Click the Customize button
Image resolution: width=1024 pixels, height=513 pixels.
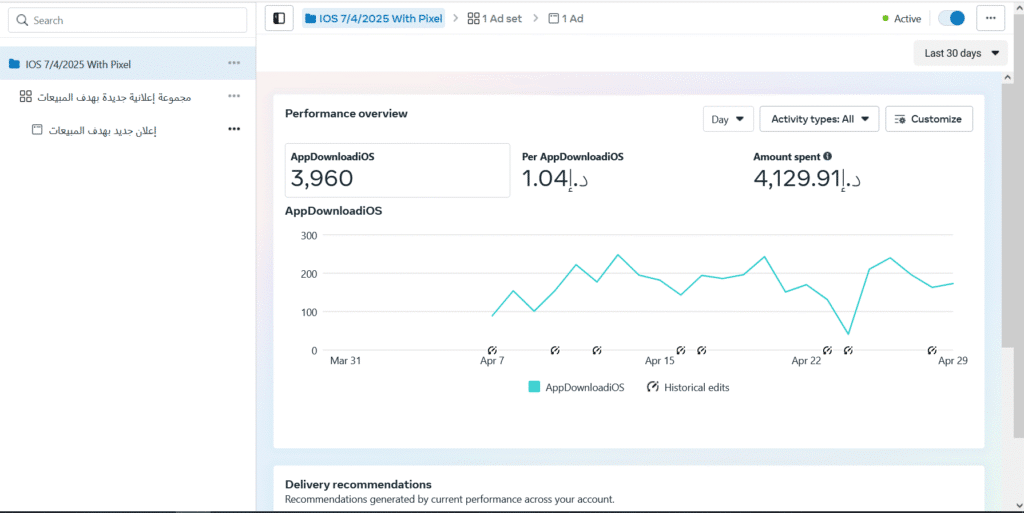point(929,119)
